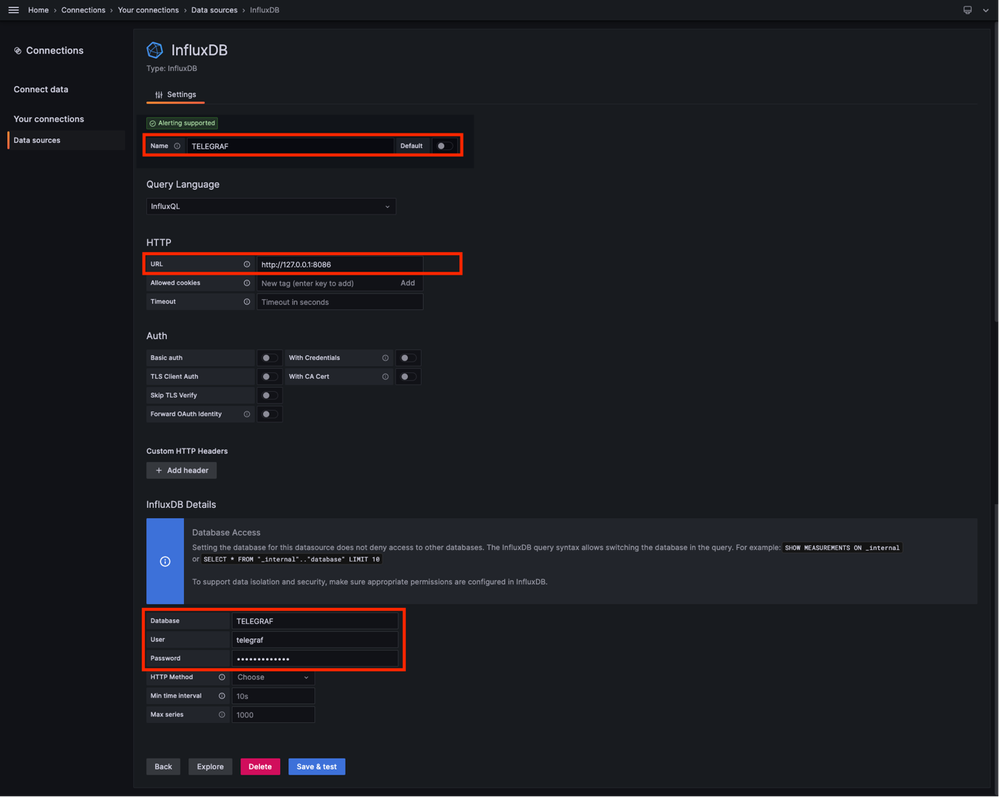Click the settings sliders icon on tab
Image resolution: width=999 pixels, height=797 pixels.
pos(159,95)
